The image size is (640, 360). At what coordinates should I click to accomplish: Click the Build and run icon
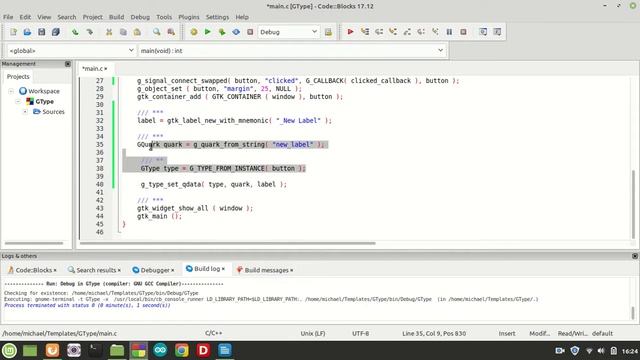click(x=222, y=32)
